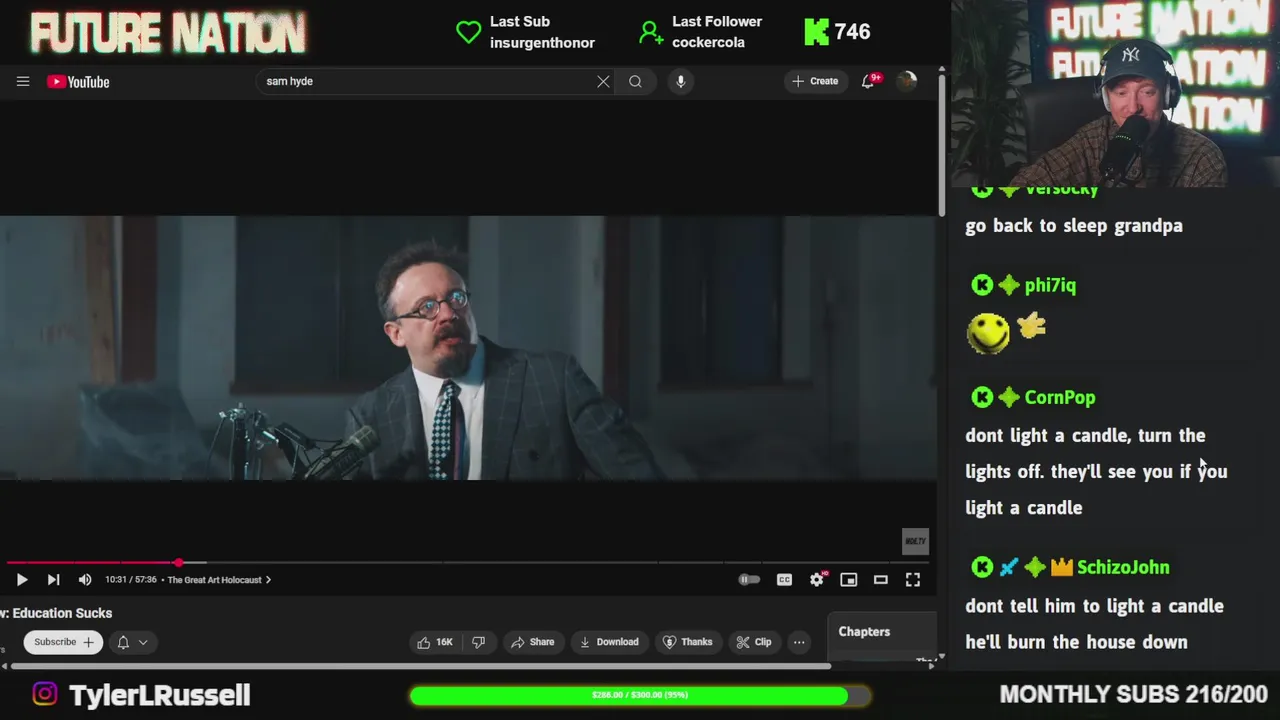Open video settings gear
This screenshot has width=1280, height=720.
817,580
